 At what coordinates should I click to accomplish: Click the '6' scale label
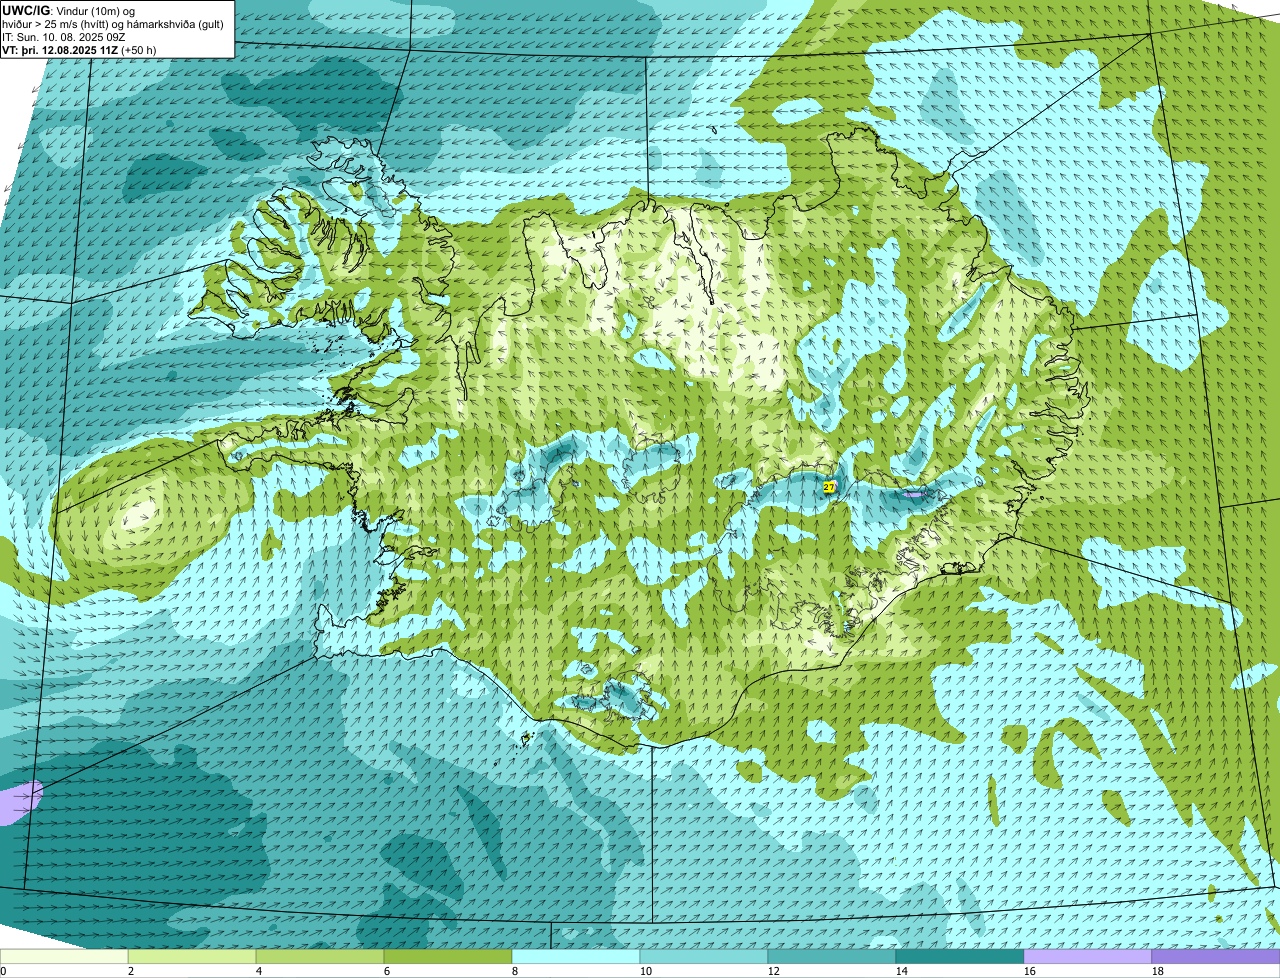387,971
